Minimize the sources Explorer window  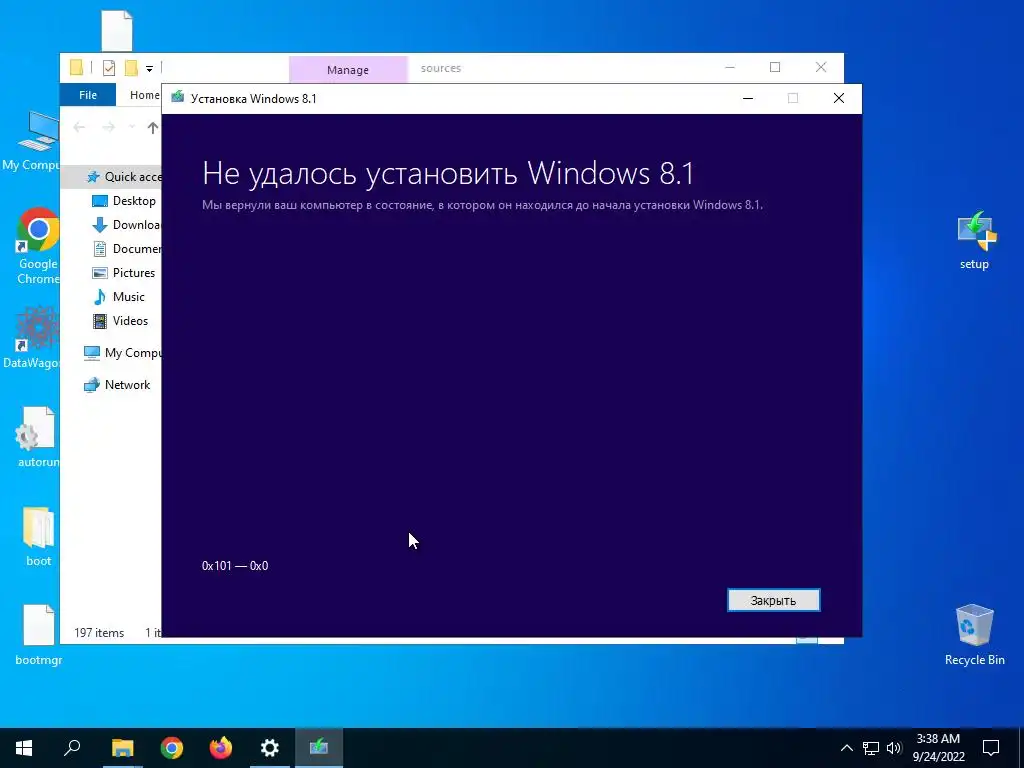coord(730,67)
